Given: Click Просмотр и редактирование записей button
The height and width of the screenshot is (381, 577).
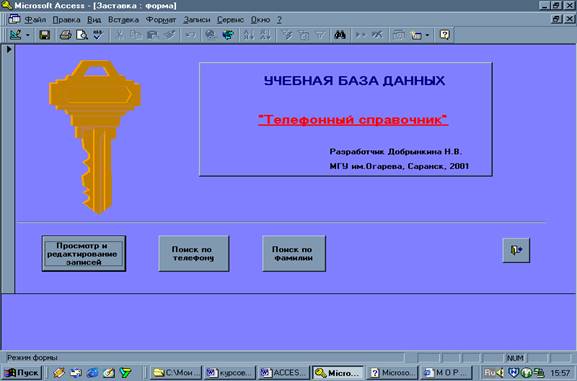Looking at the screenshot, I should coord(84,254).
